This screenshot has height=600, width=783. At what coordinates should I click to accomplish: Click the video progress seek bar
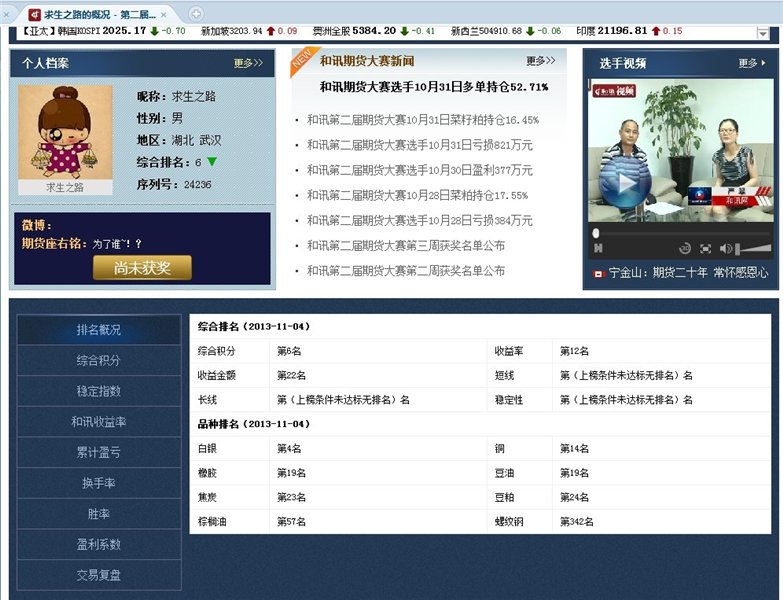click(x=680, y=232)
